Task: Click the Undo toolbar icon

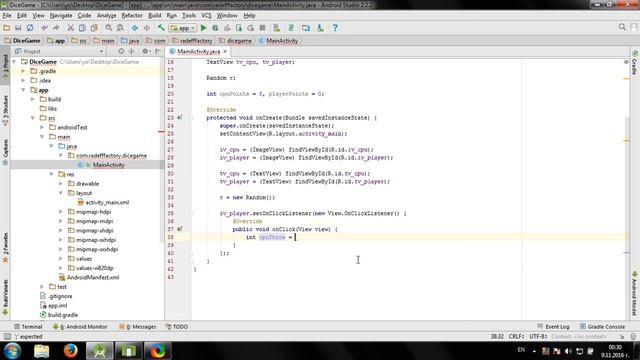Action: [x=44, y=28]
